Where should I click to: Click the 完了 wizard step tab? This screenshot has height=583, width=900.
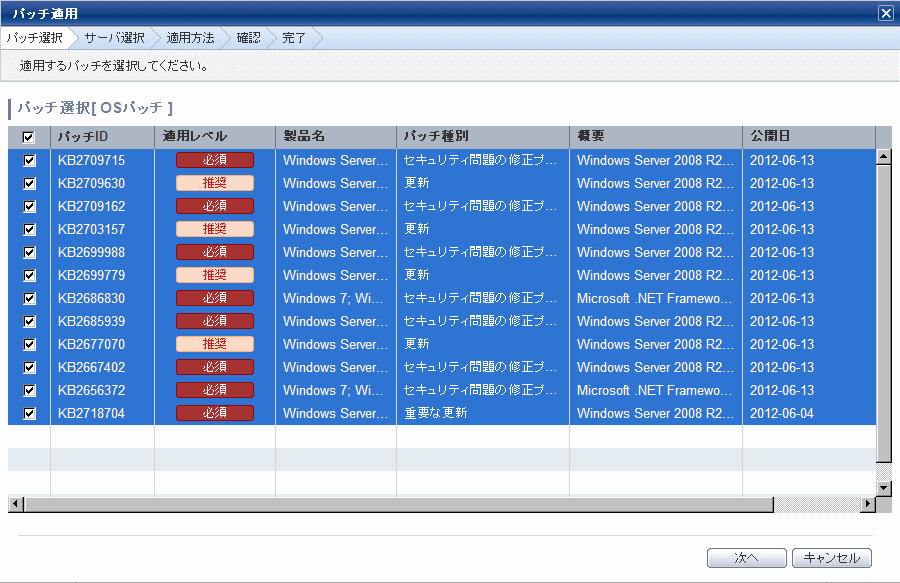(x=294, y=38)
